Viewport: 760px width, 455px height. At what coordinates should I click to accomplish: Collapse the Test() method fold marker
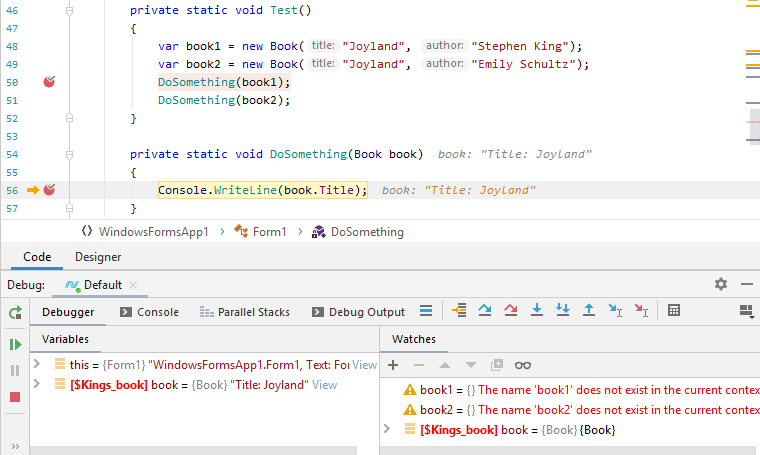point(69,10)
